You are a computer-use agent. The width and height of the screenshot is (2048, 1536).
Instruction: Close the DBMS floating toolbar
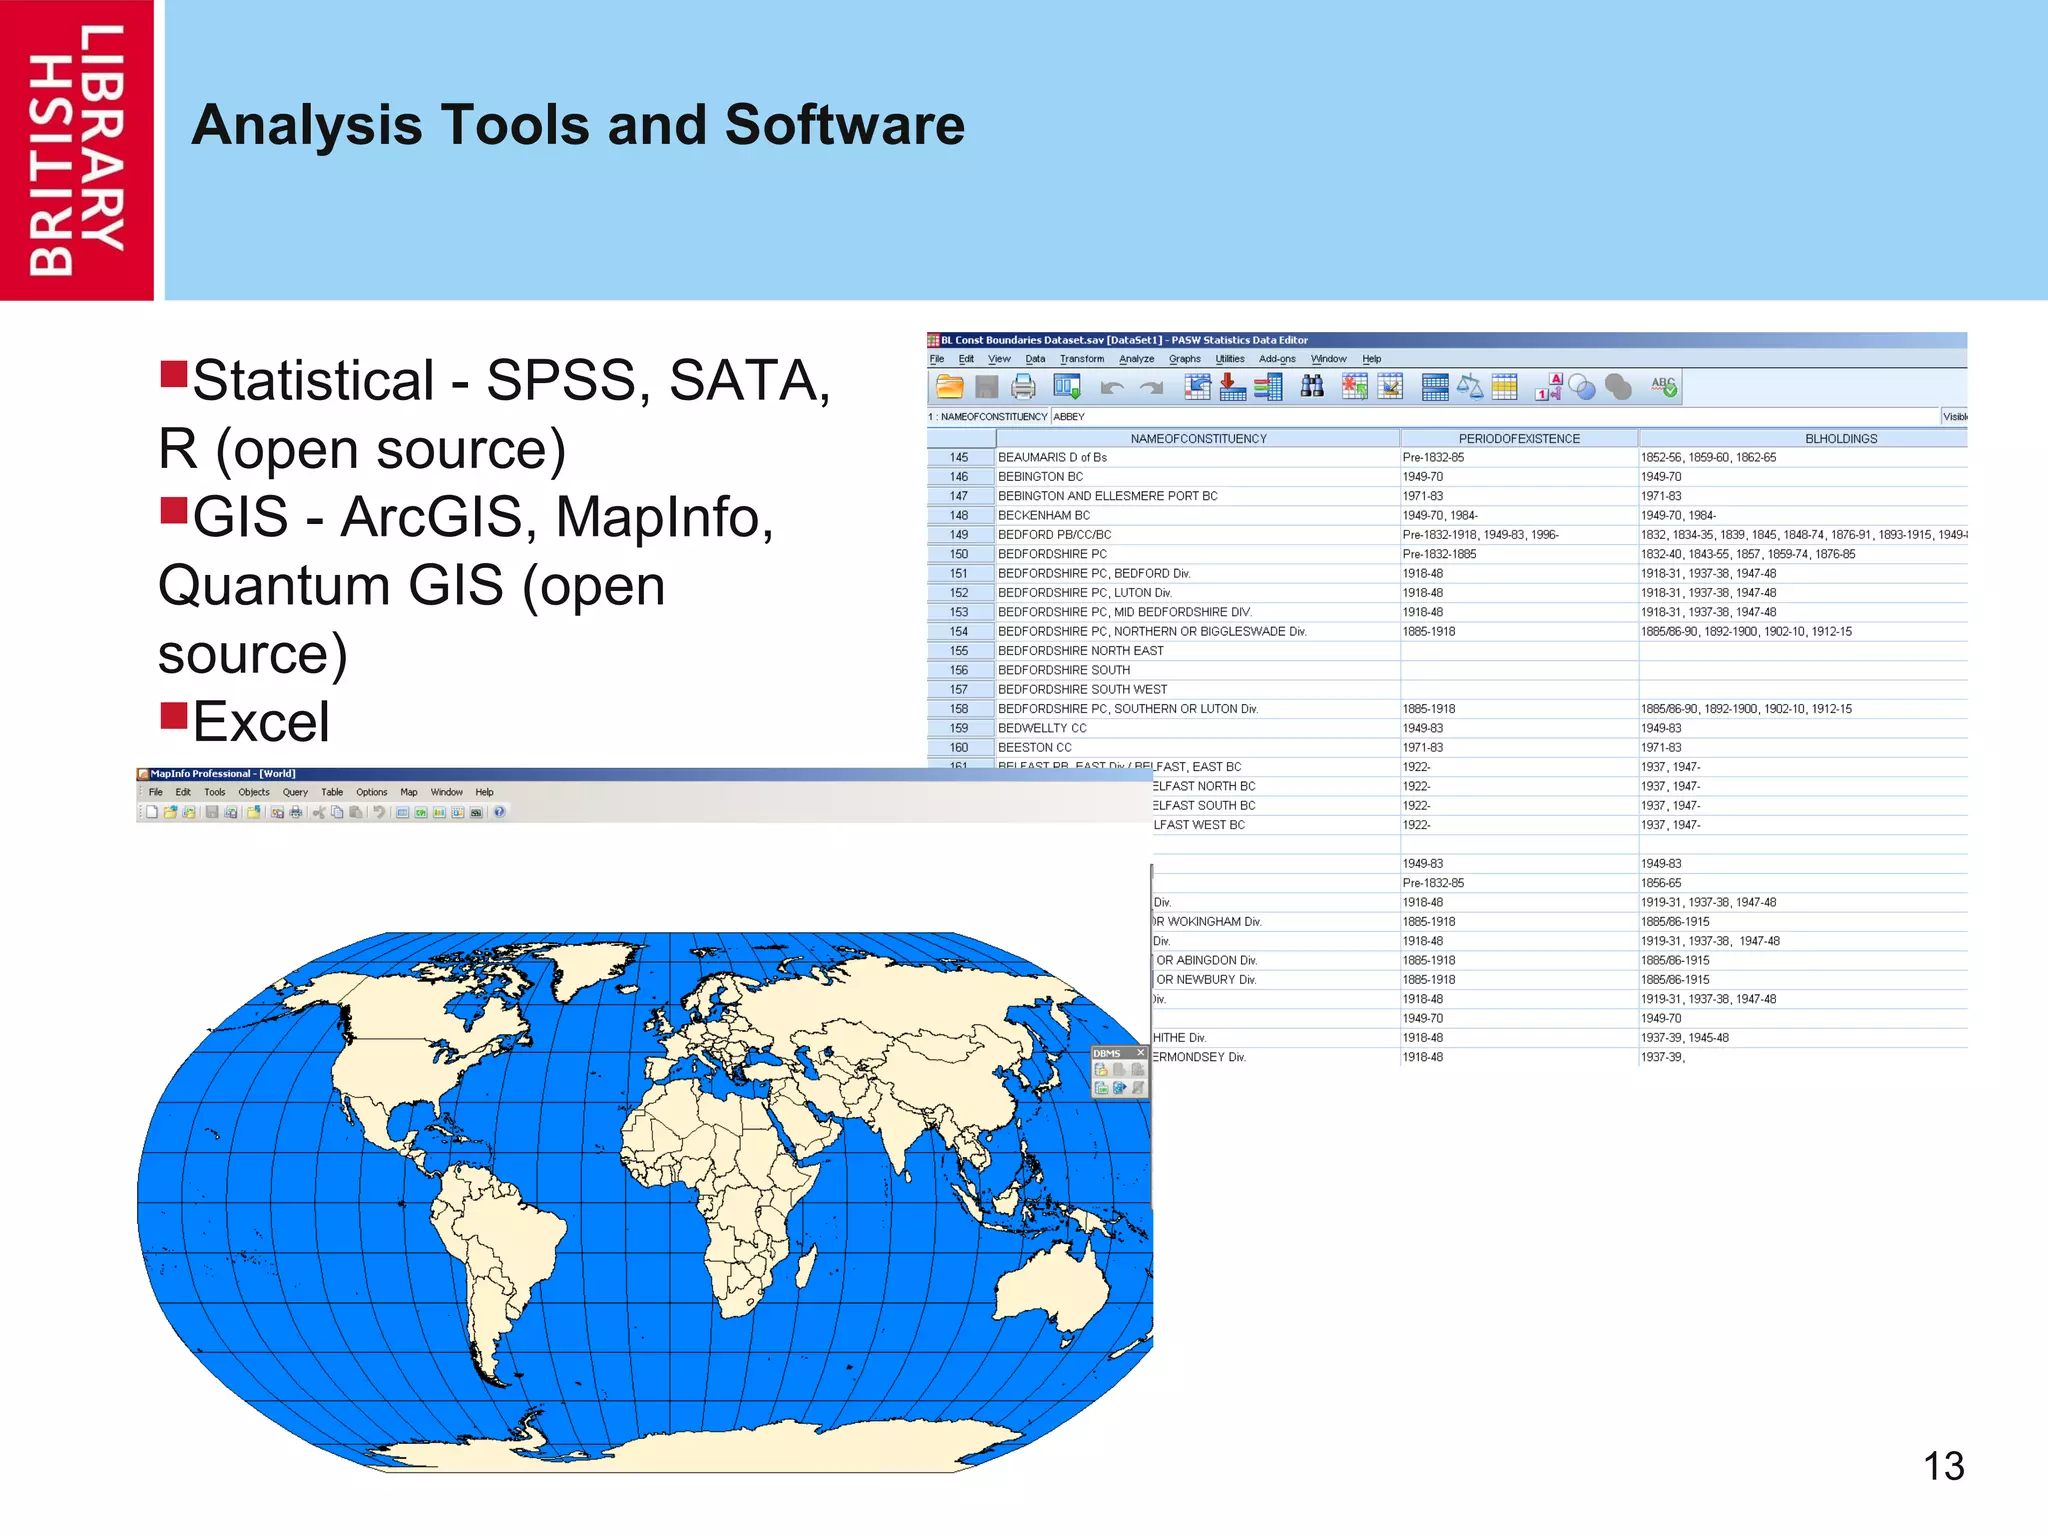1140,1053
